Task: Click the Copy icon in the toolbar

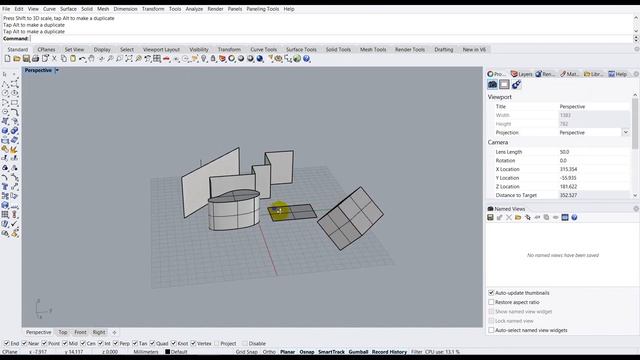Action: (x=64, y=59)
